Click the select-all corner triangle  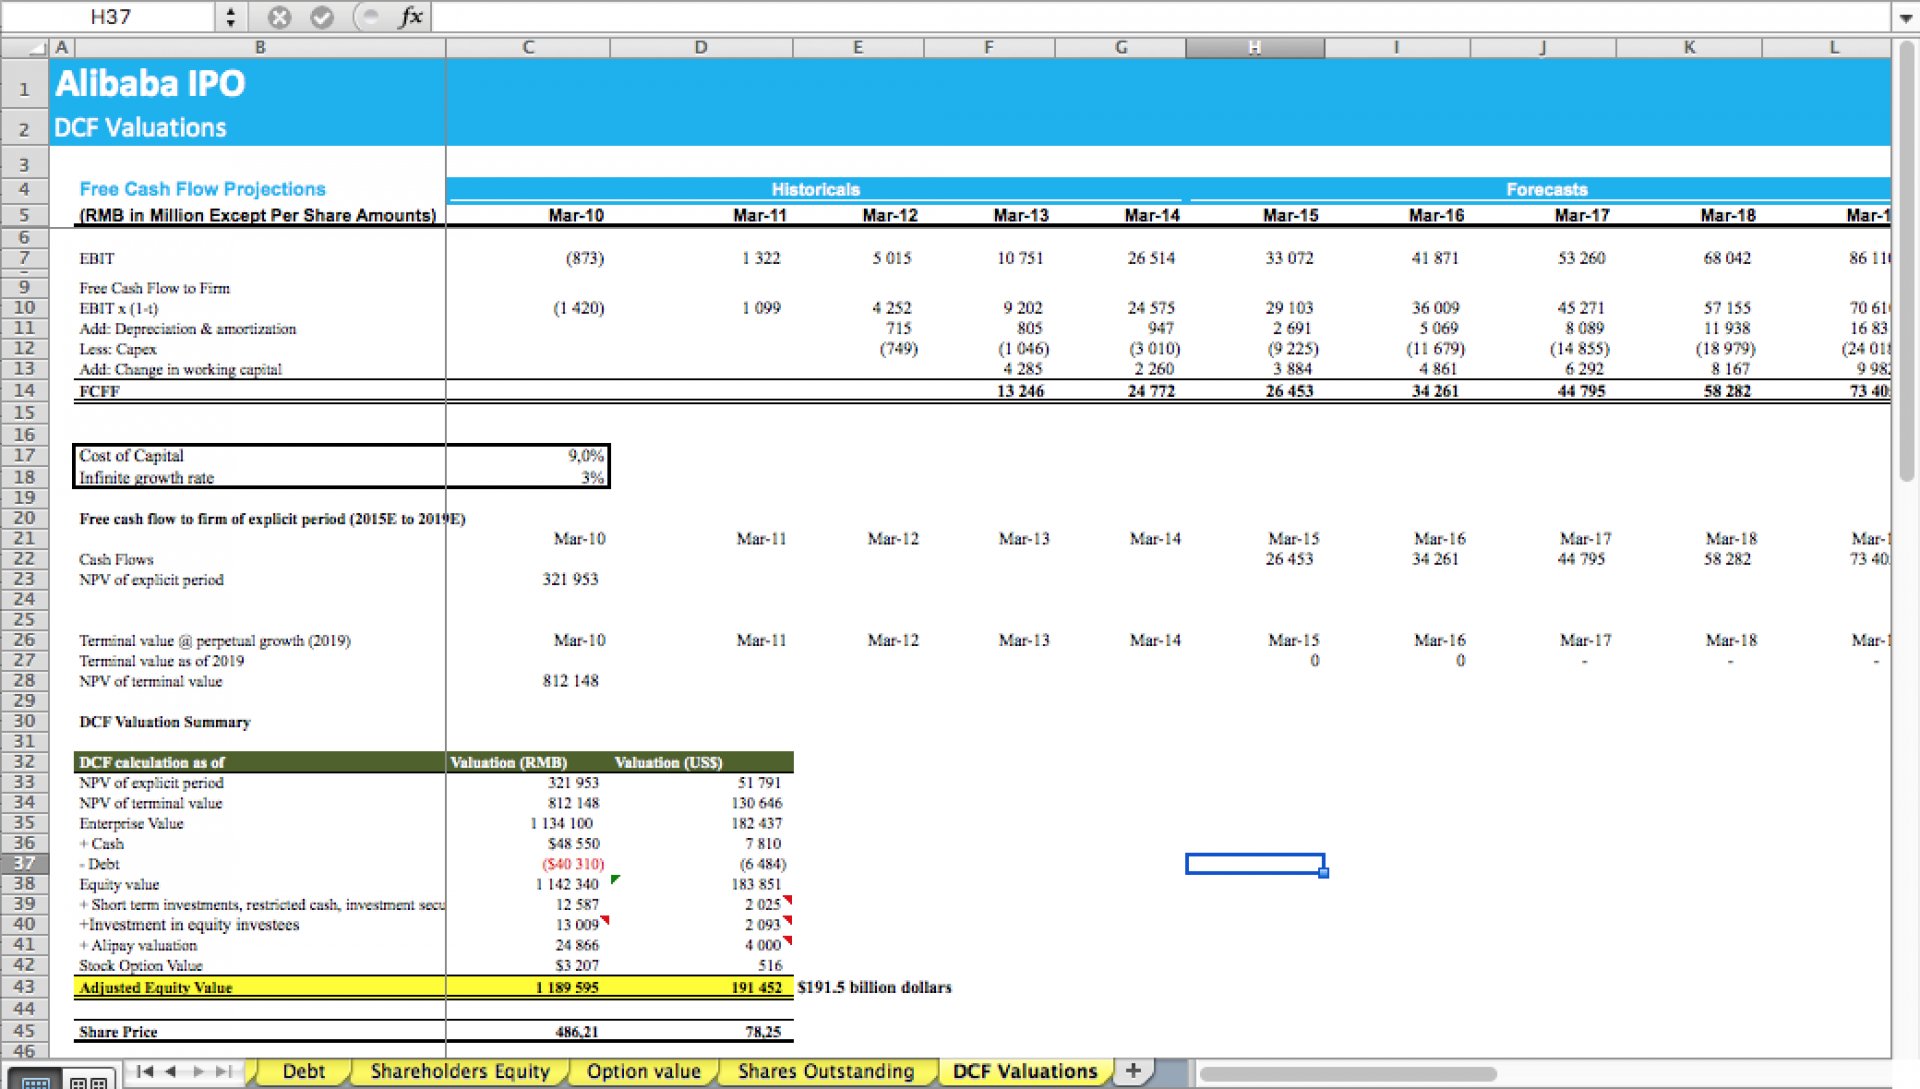(x=37, y=47)
